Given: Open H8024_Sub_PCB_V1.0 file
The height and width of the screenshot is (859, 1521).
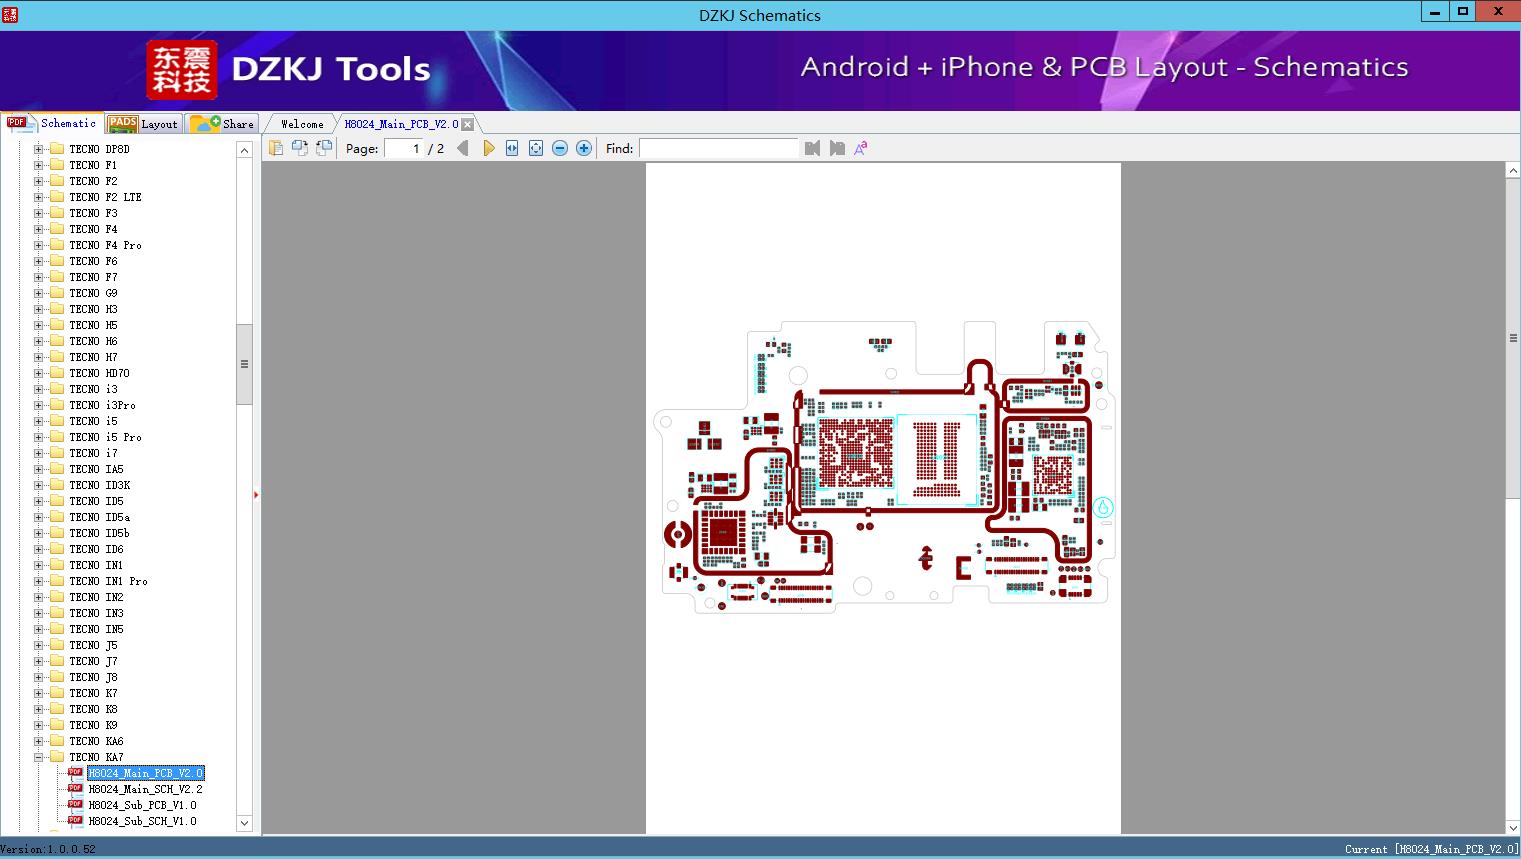Looking at the screenshot, I should click(x=142, y=805).
